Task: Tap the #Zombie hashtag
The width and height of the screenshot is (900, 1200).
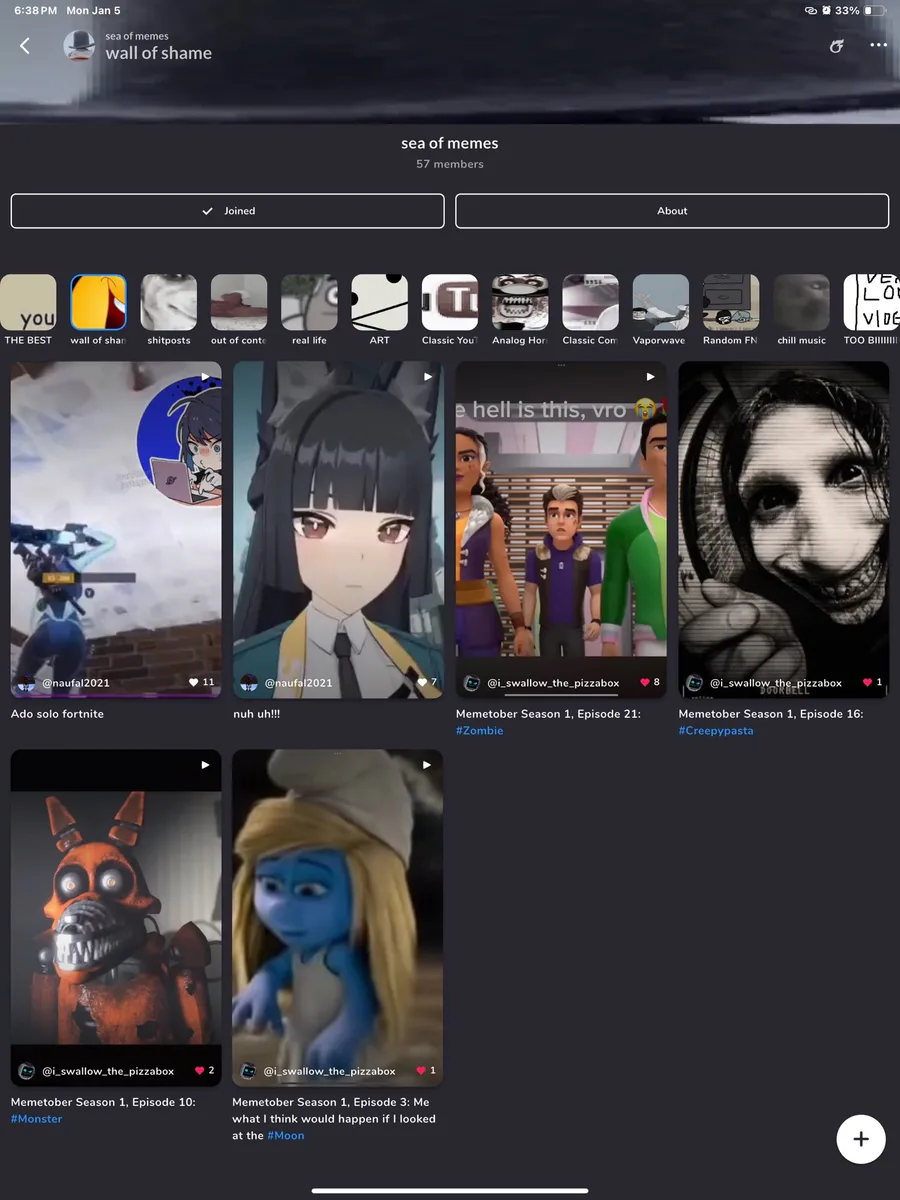Action: pos(480,731)
